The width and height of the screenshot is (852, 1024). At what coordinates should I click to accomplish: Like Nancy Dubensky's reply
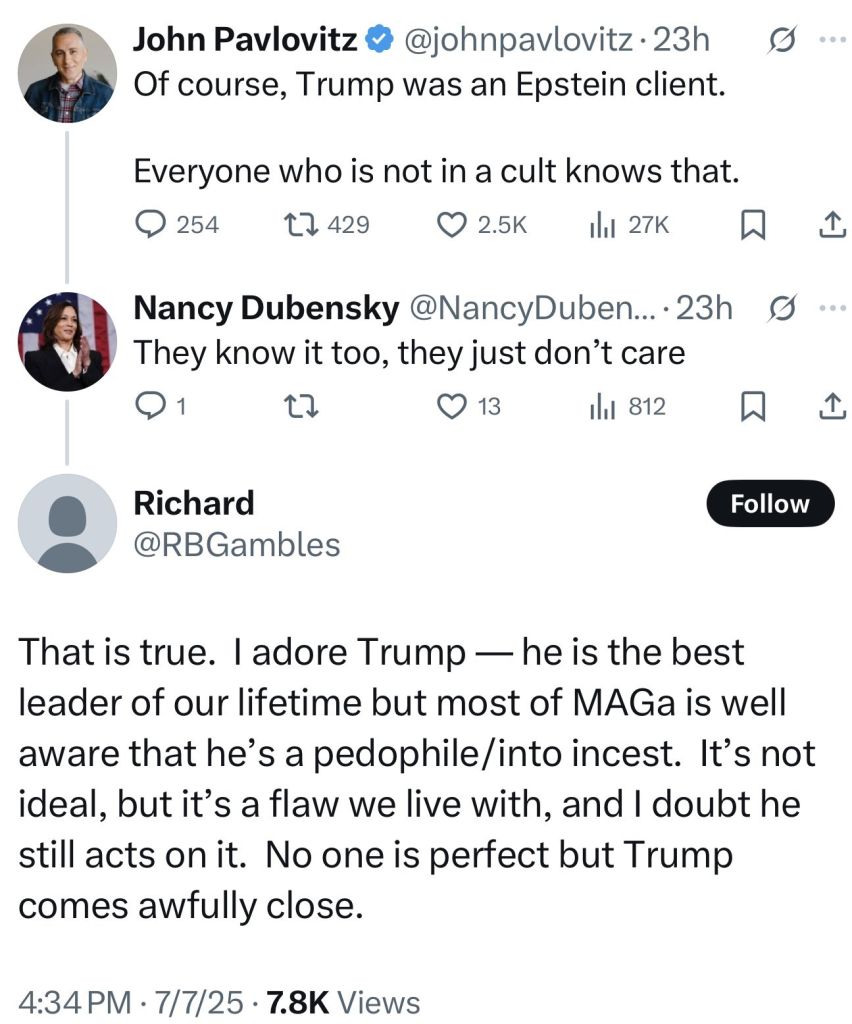click(454, 406)
